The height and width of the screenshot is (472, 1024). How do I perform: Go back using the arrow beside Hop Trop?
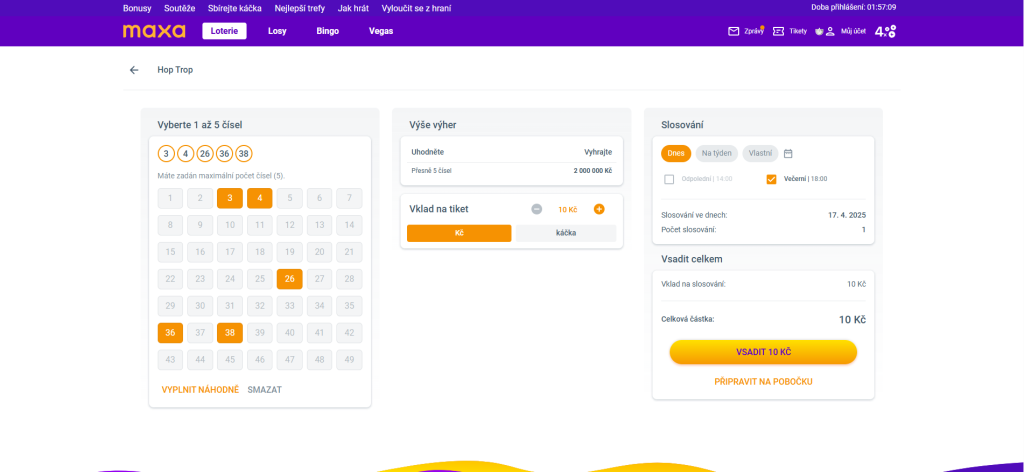pyautogui.click(x=134, y=70)
